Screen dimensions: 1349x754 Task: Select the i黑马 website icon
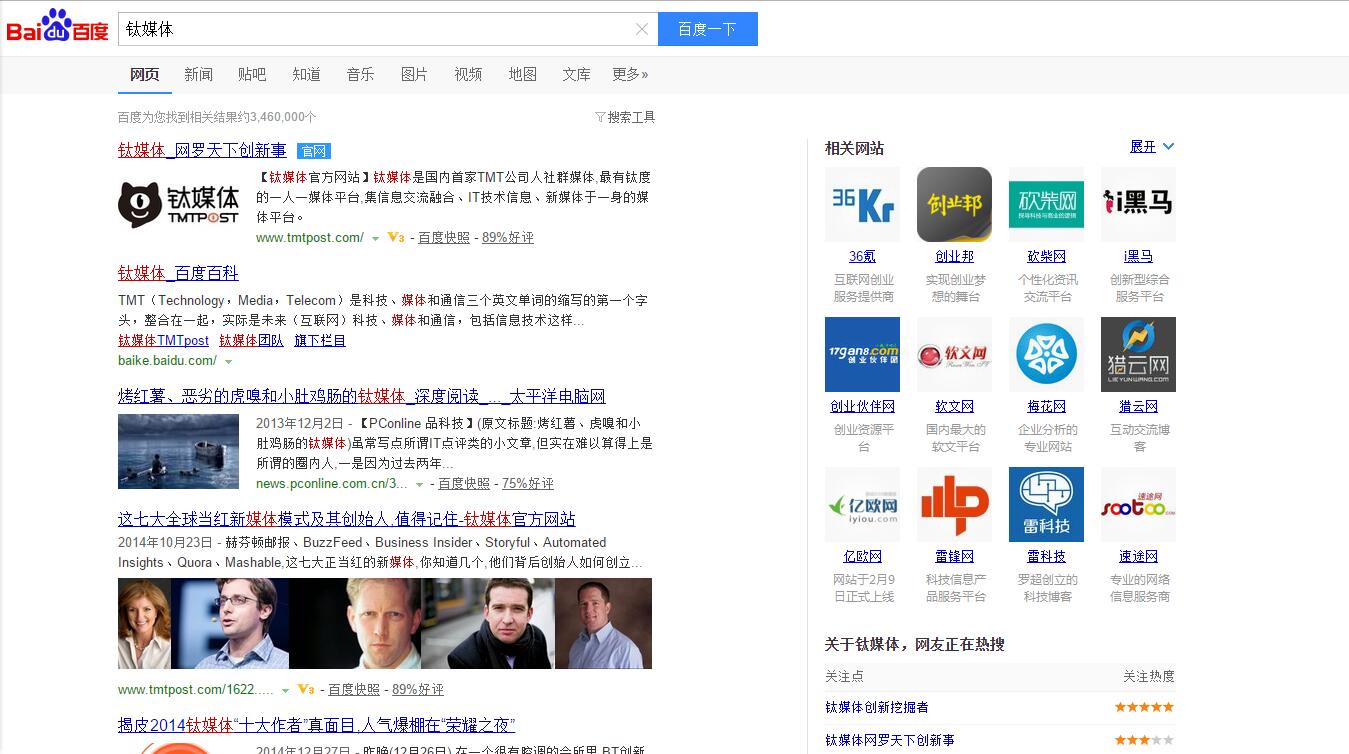point(1138,204)
